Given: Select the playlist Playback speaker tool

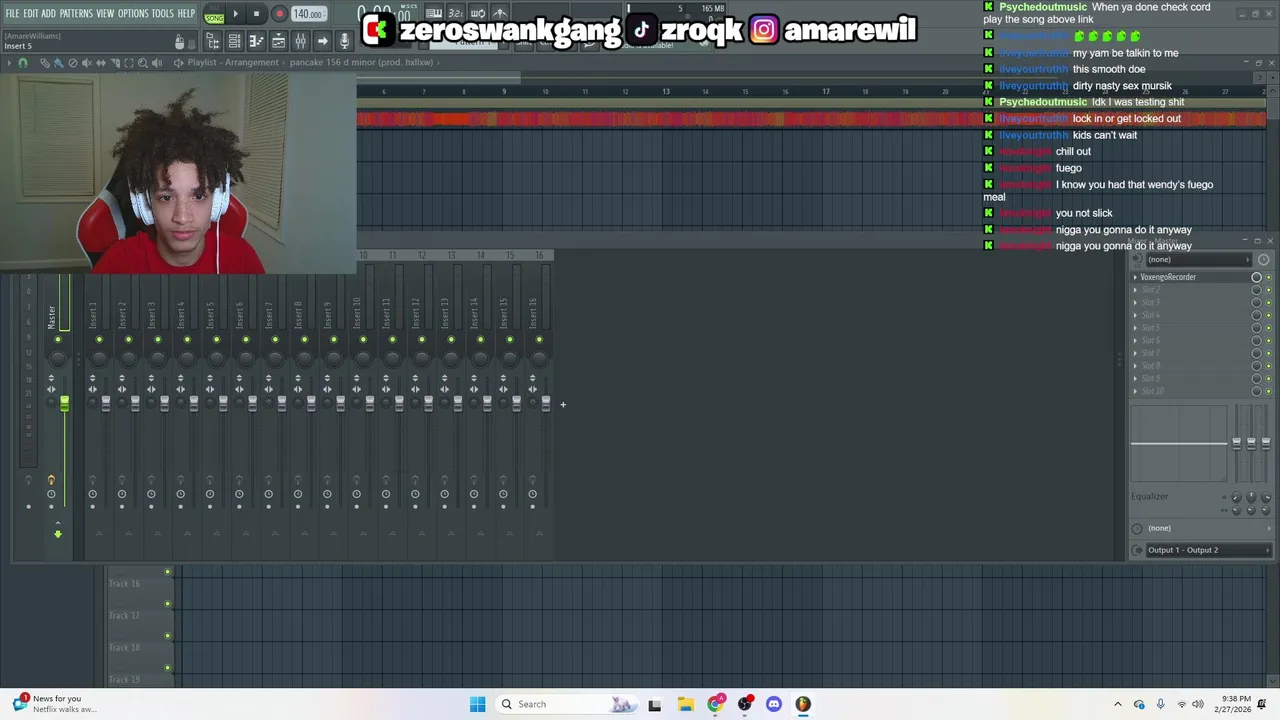Looking at the screenshot, I should coord(156,63).
